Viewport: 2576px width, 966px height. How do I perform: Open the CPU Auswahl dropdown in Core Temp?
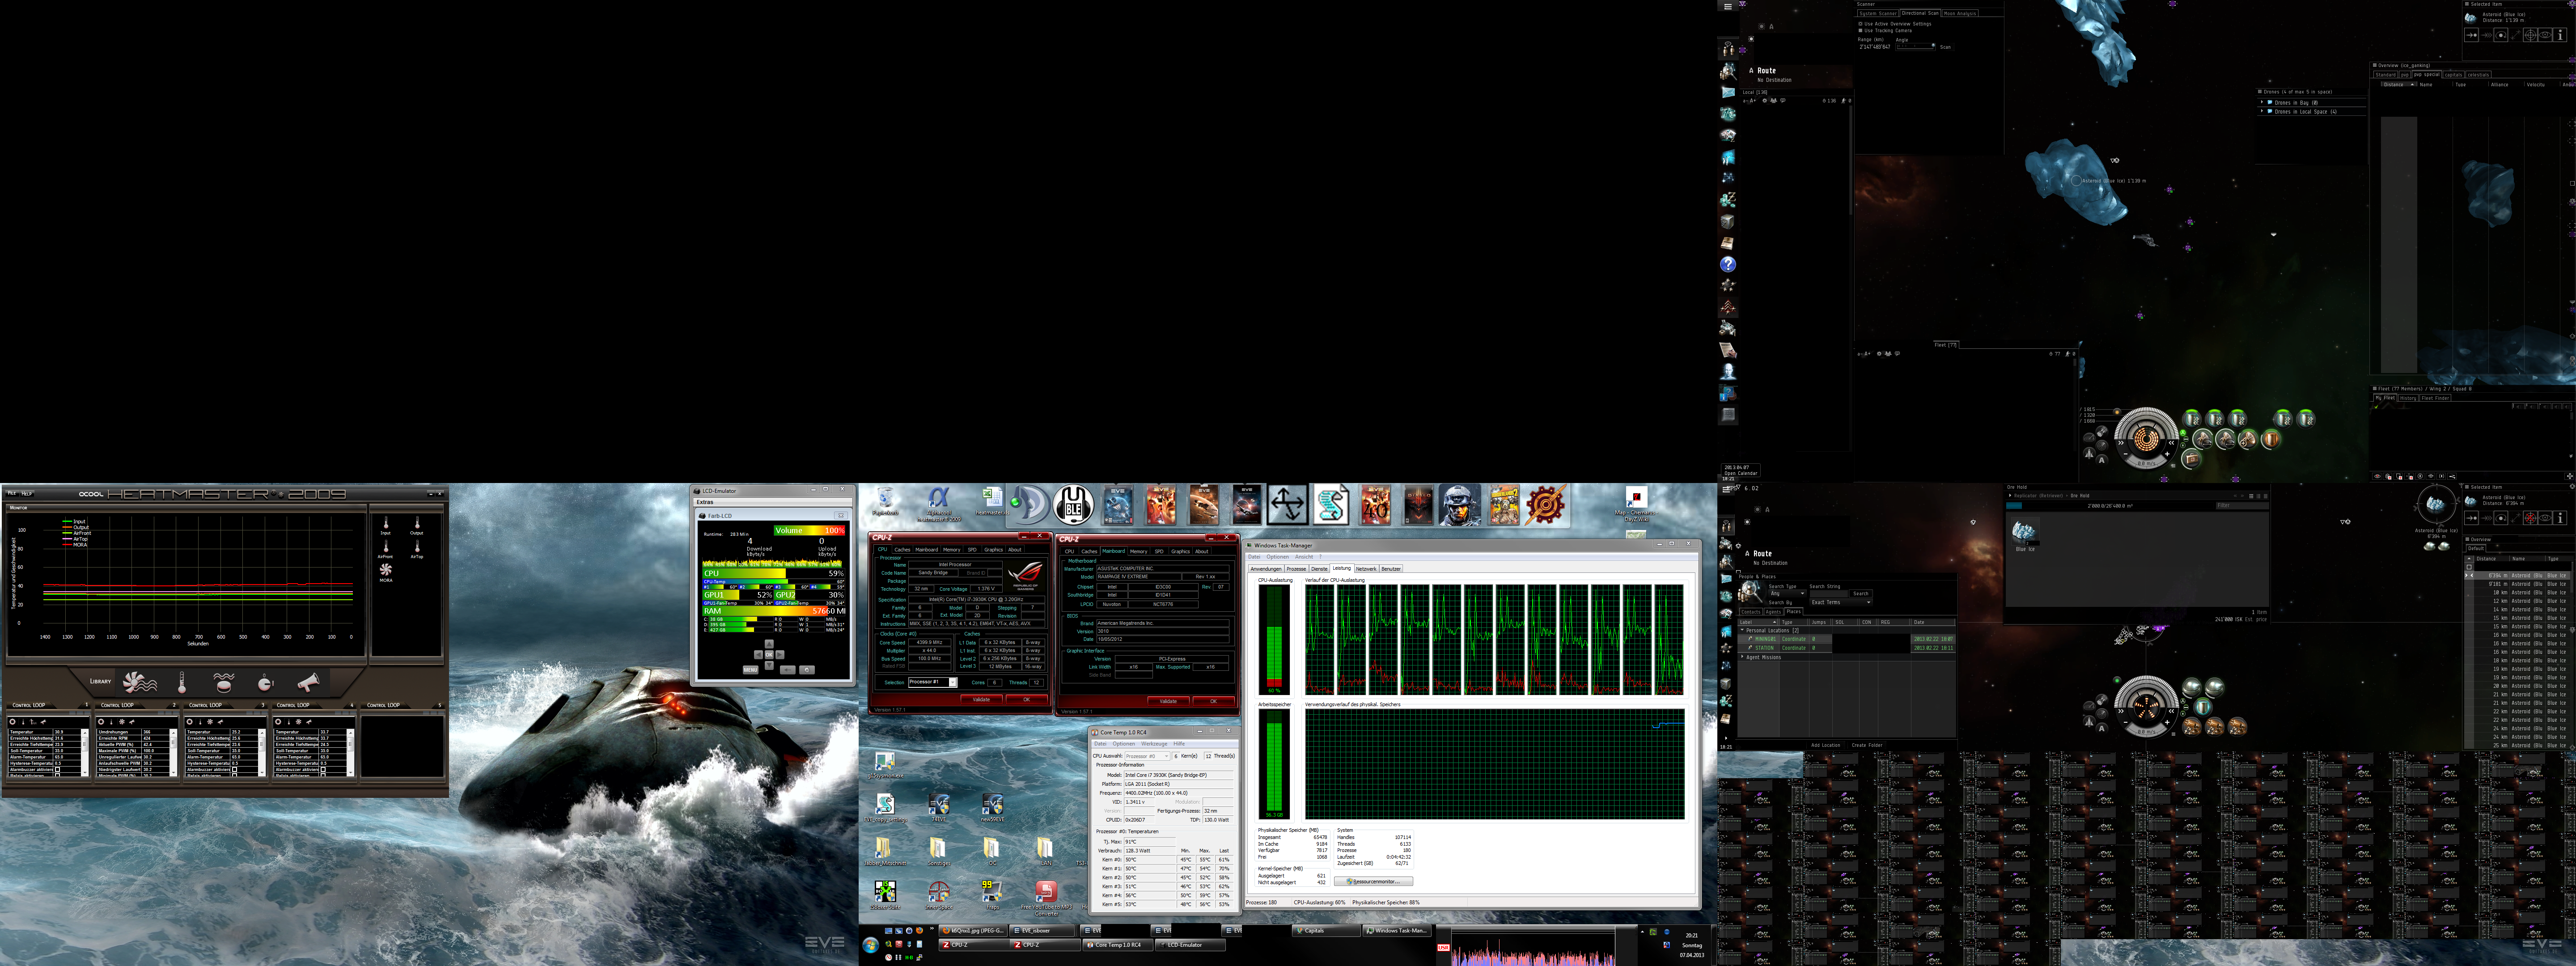point(1148,756)
